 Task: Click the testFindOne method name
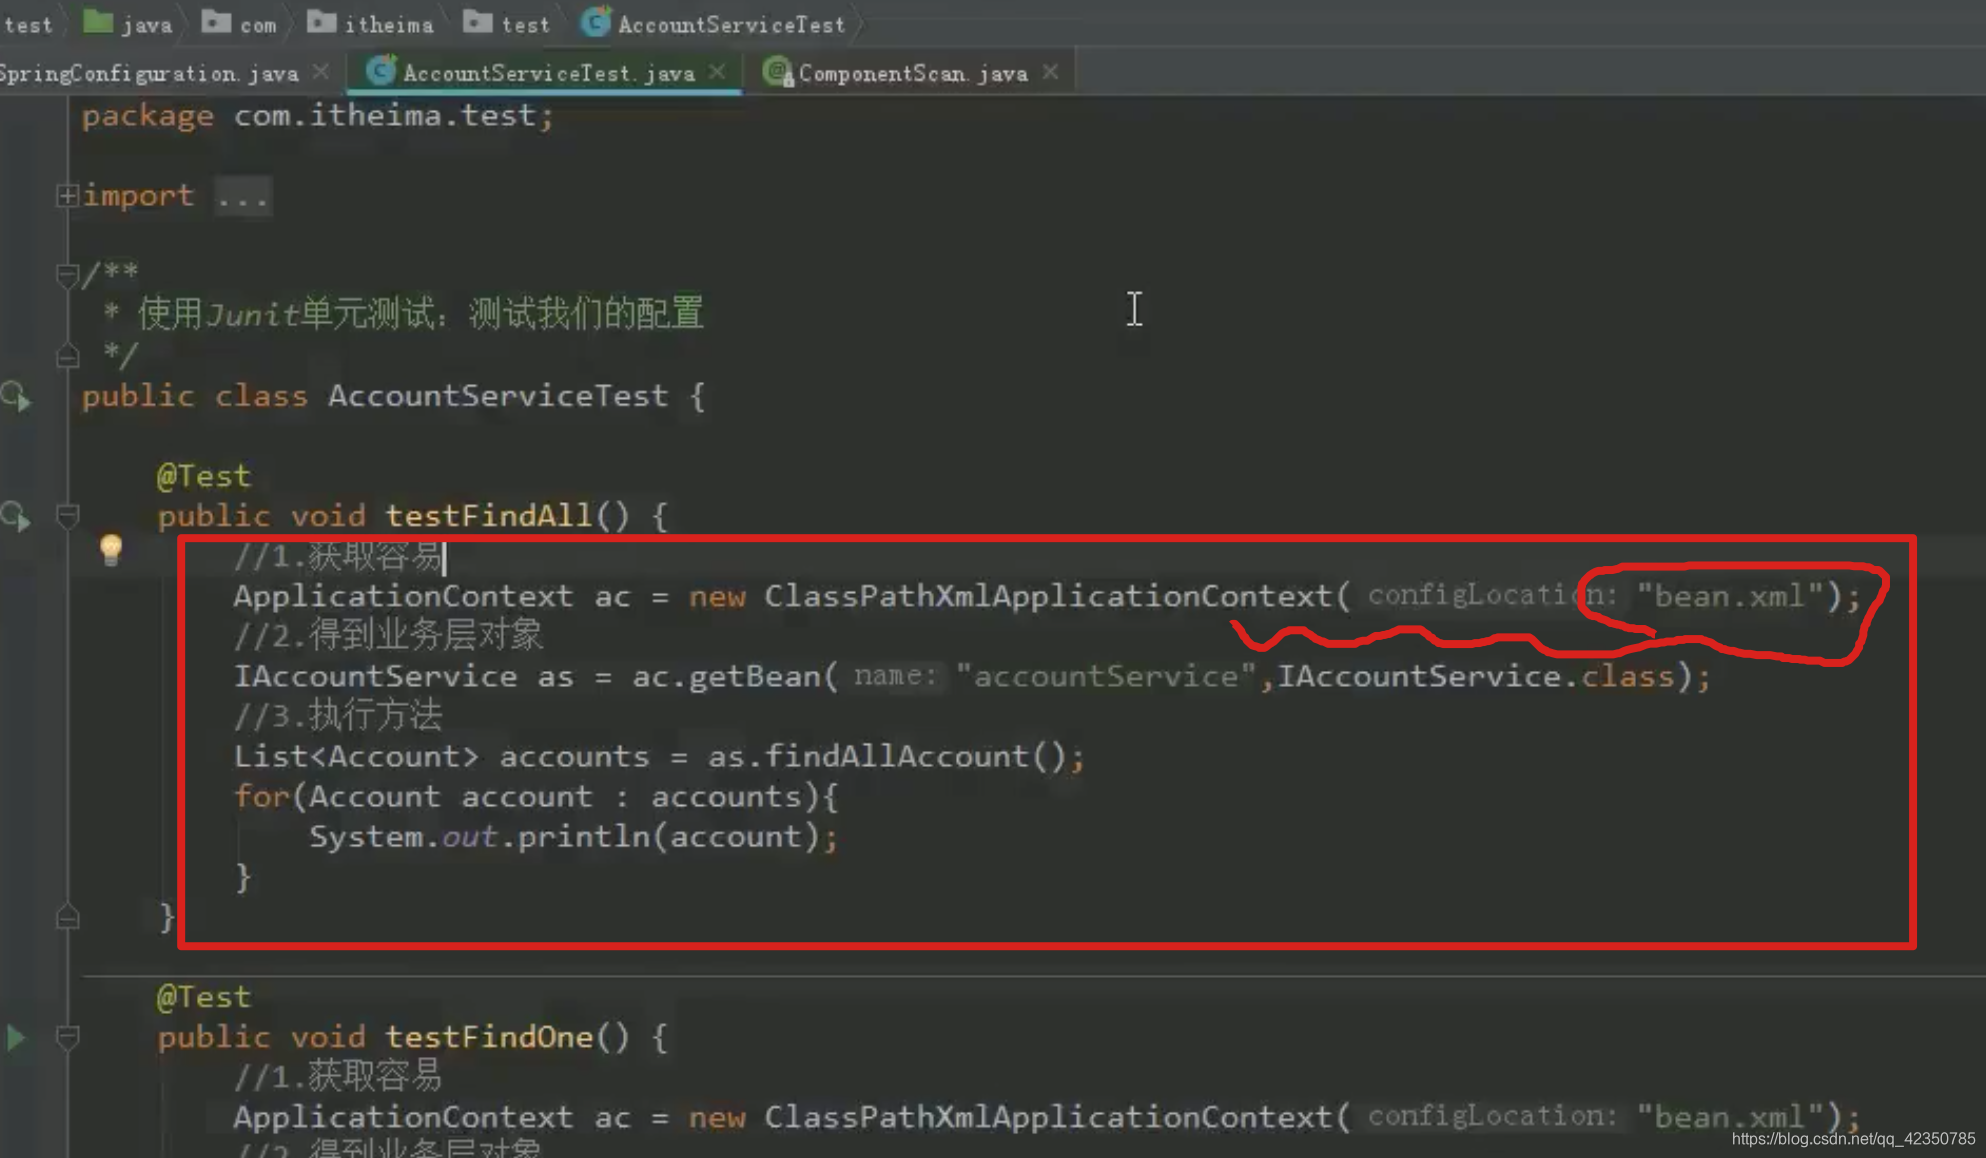(x=489, y=1037)
